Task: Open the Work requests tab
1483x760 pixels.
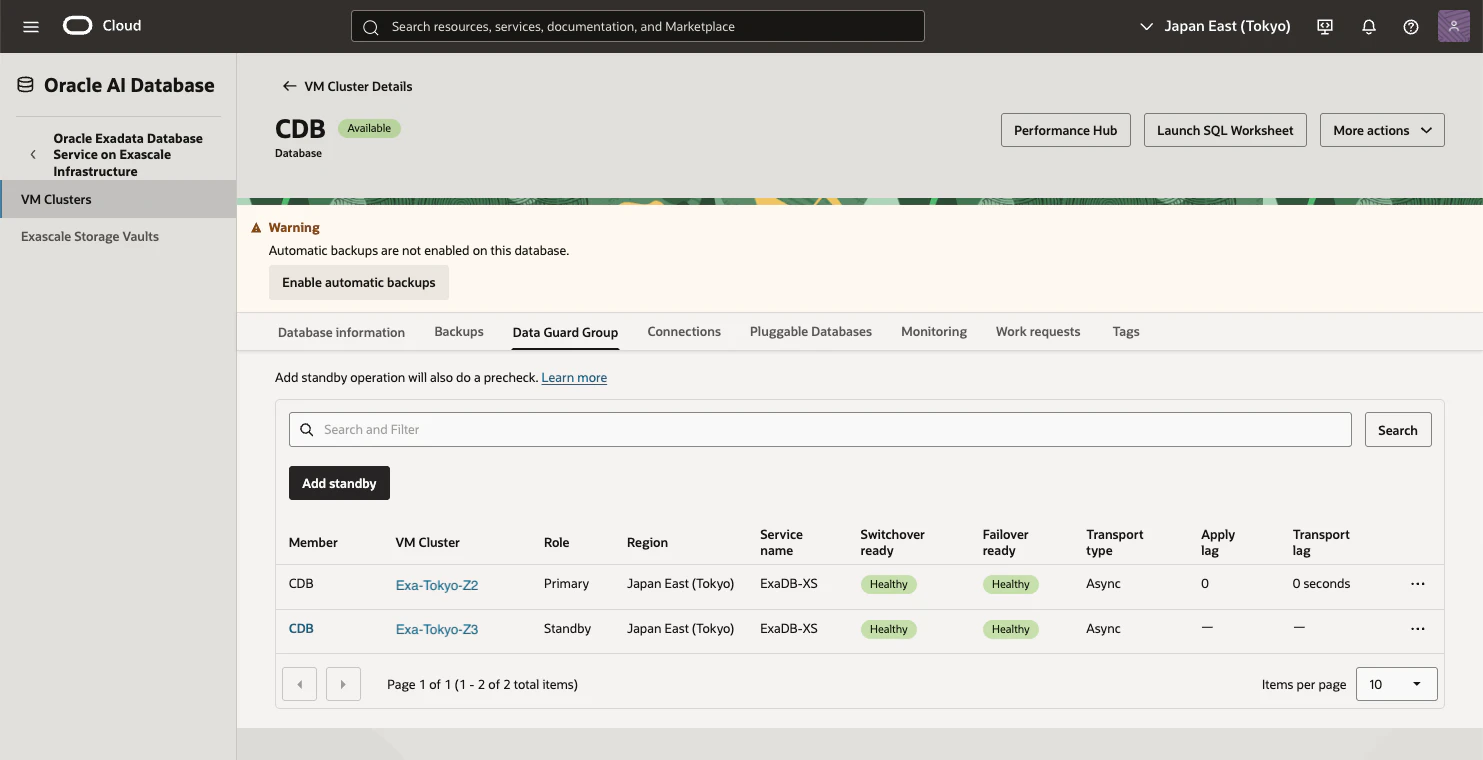Action: 1038,332
